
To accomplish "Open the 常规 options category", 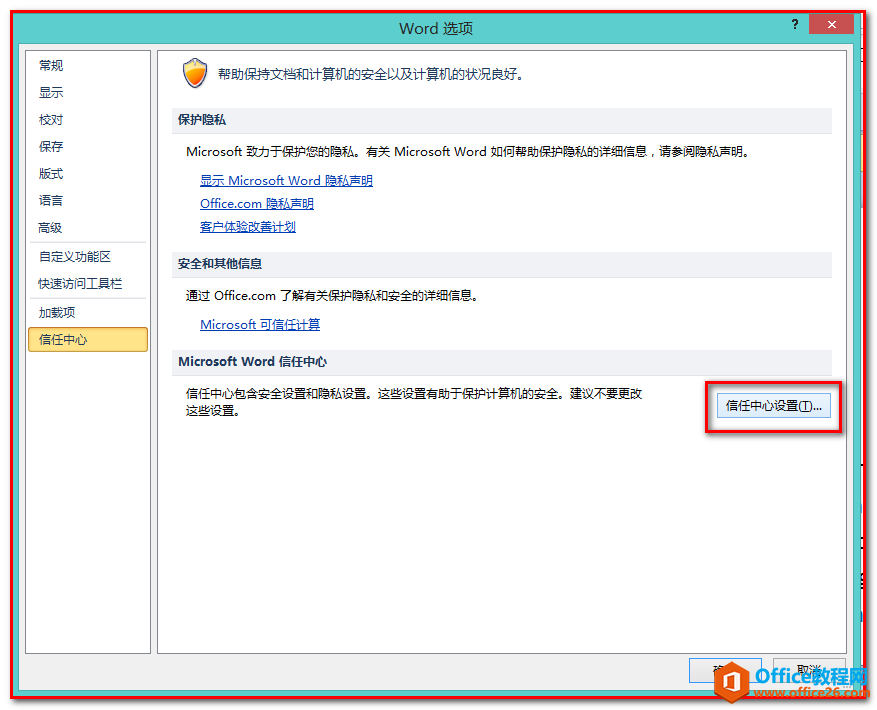I will pos(51,65).
